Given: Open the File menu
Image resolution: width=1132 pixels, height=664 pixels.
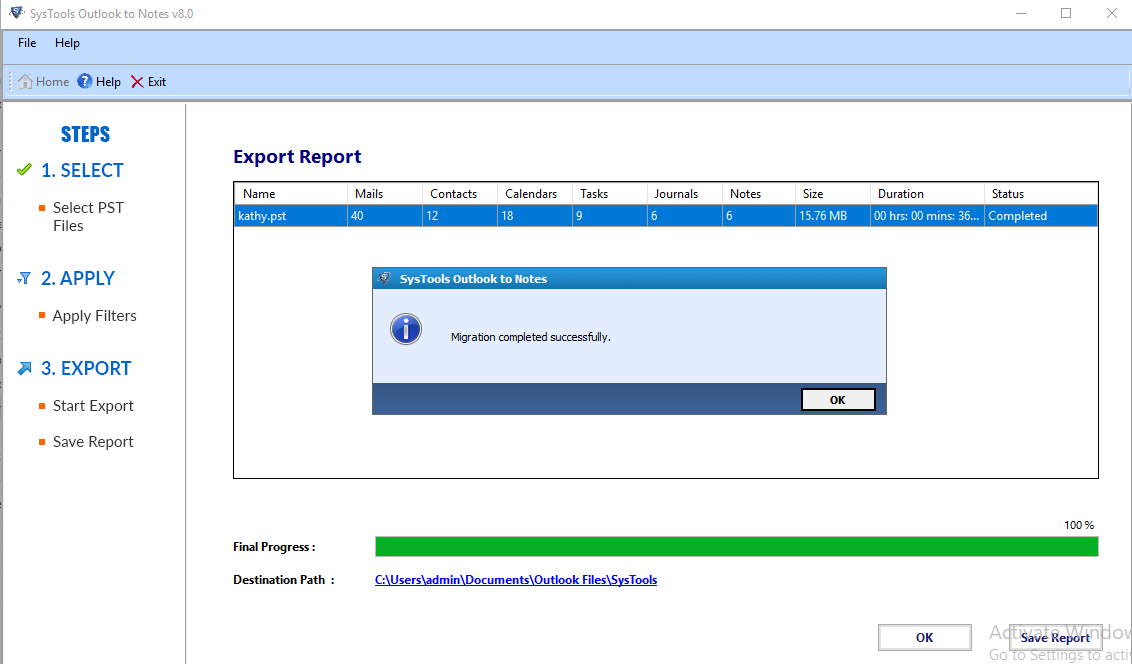Looking at the screenshot, I should [x=27, y=43].
